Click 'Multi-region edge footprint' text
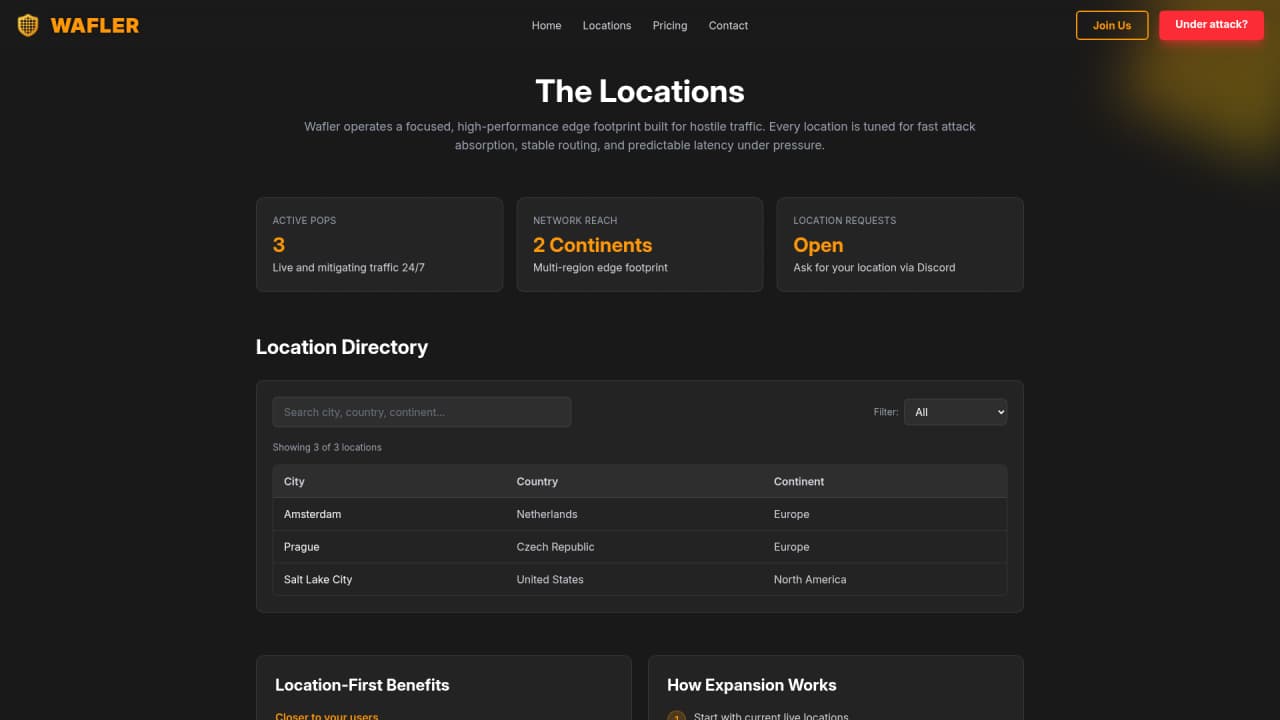Viewport: 1280px width, 720px height. pyautogui.click(x=600, y=268)
